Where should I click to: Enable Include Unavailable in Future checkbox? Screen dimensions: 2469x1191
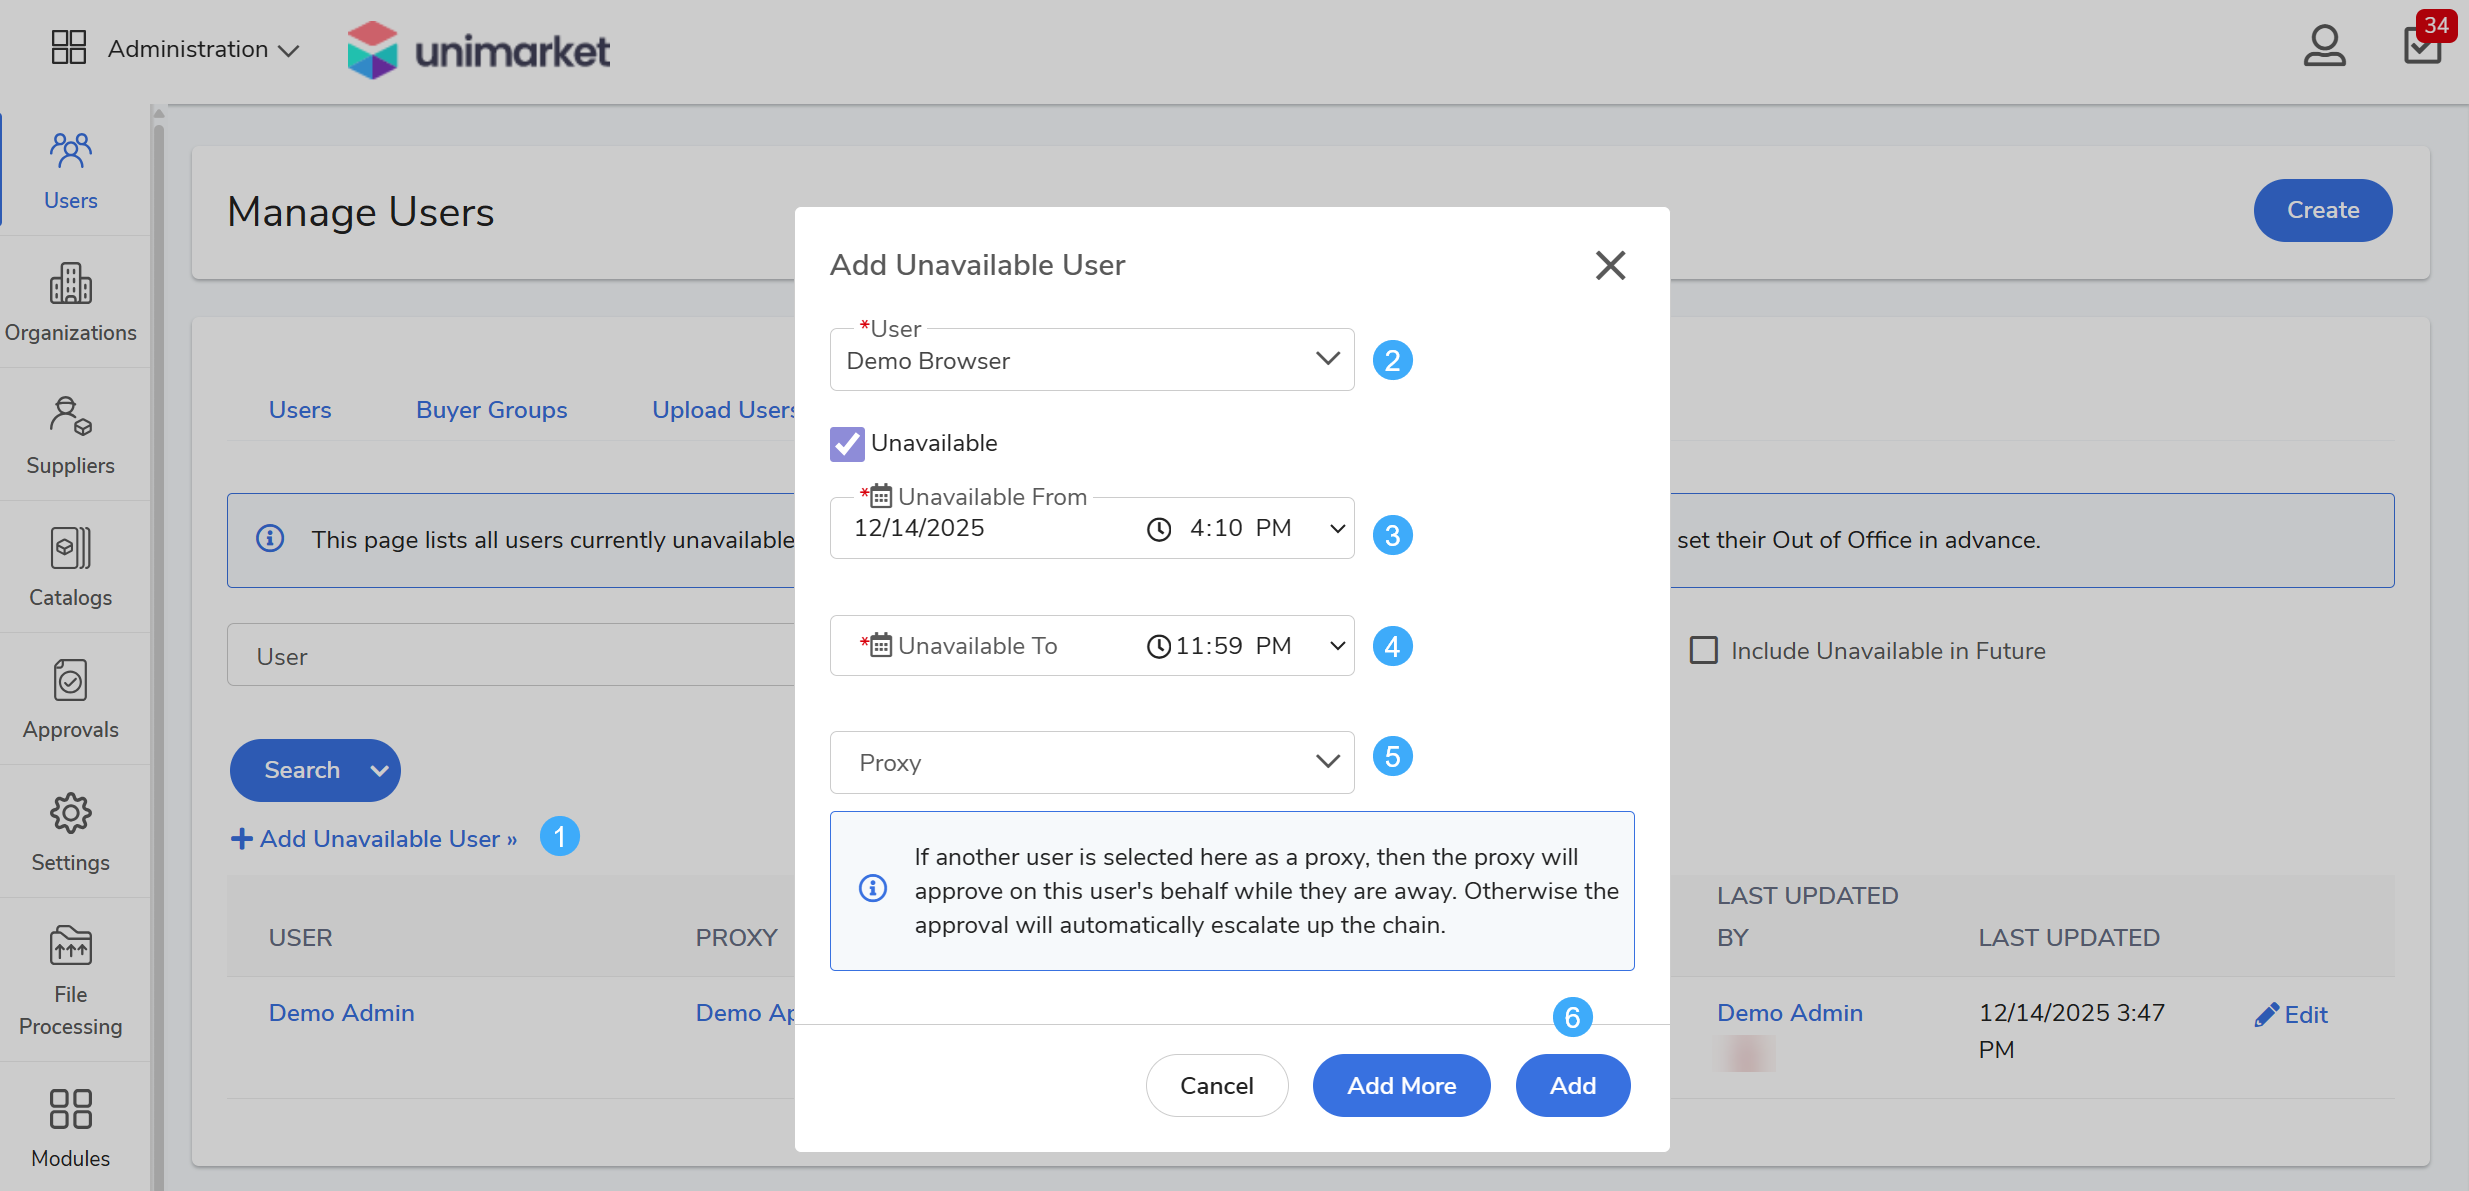pyautogui.click(x=1704, y=651)
